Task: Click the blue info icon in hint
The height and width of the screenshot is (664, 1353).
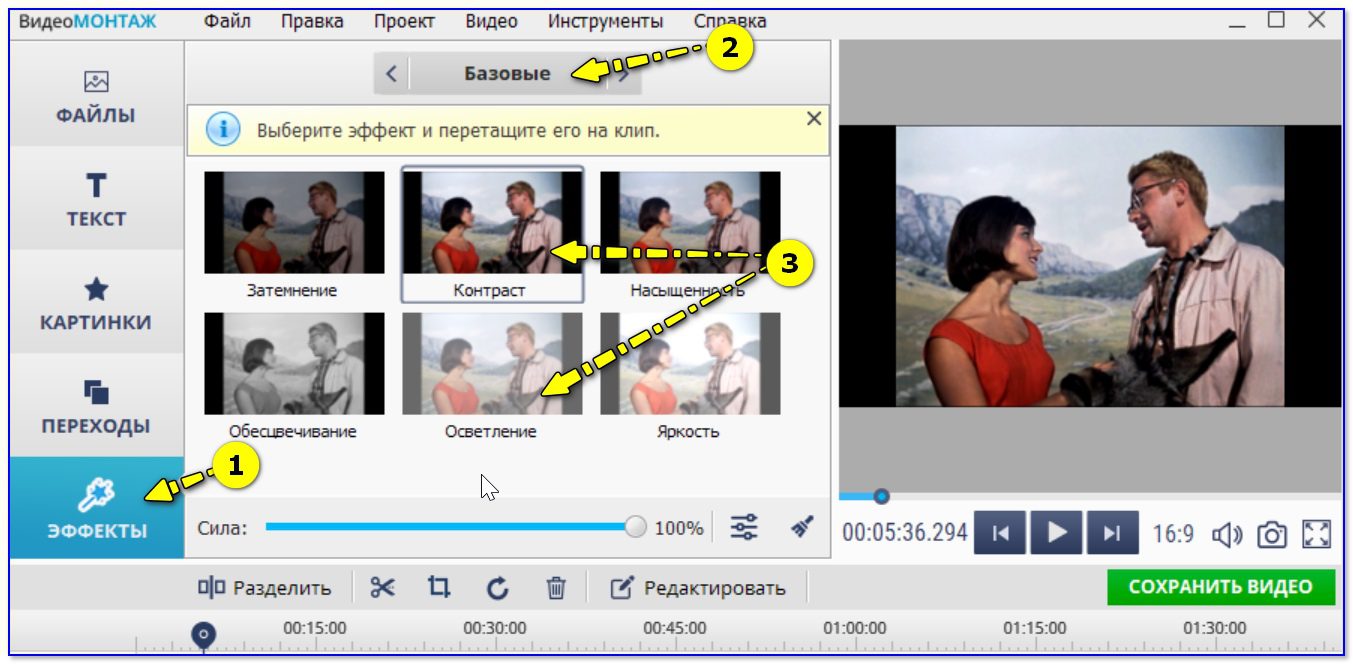Action: point(222,130)
